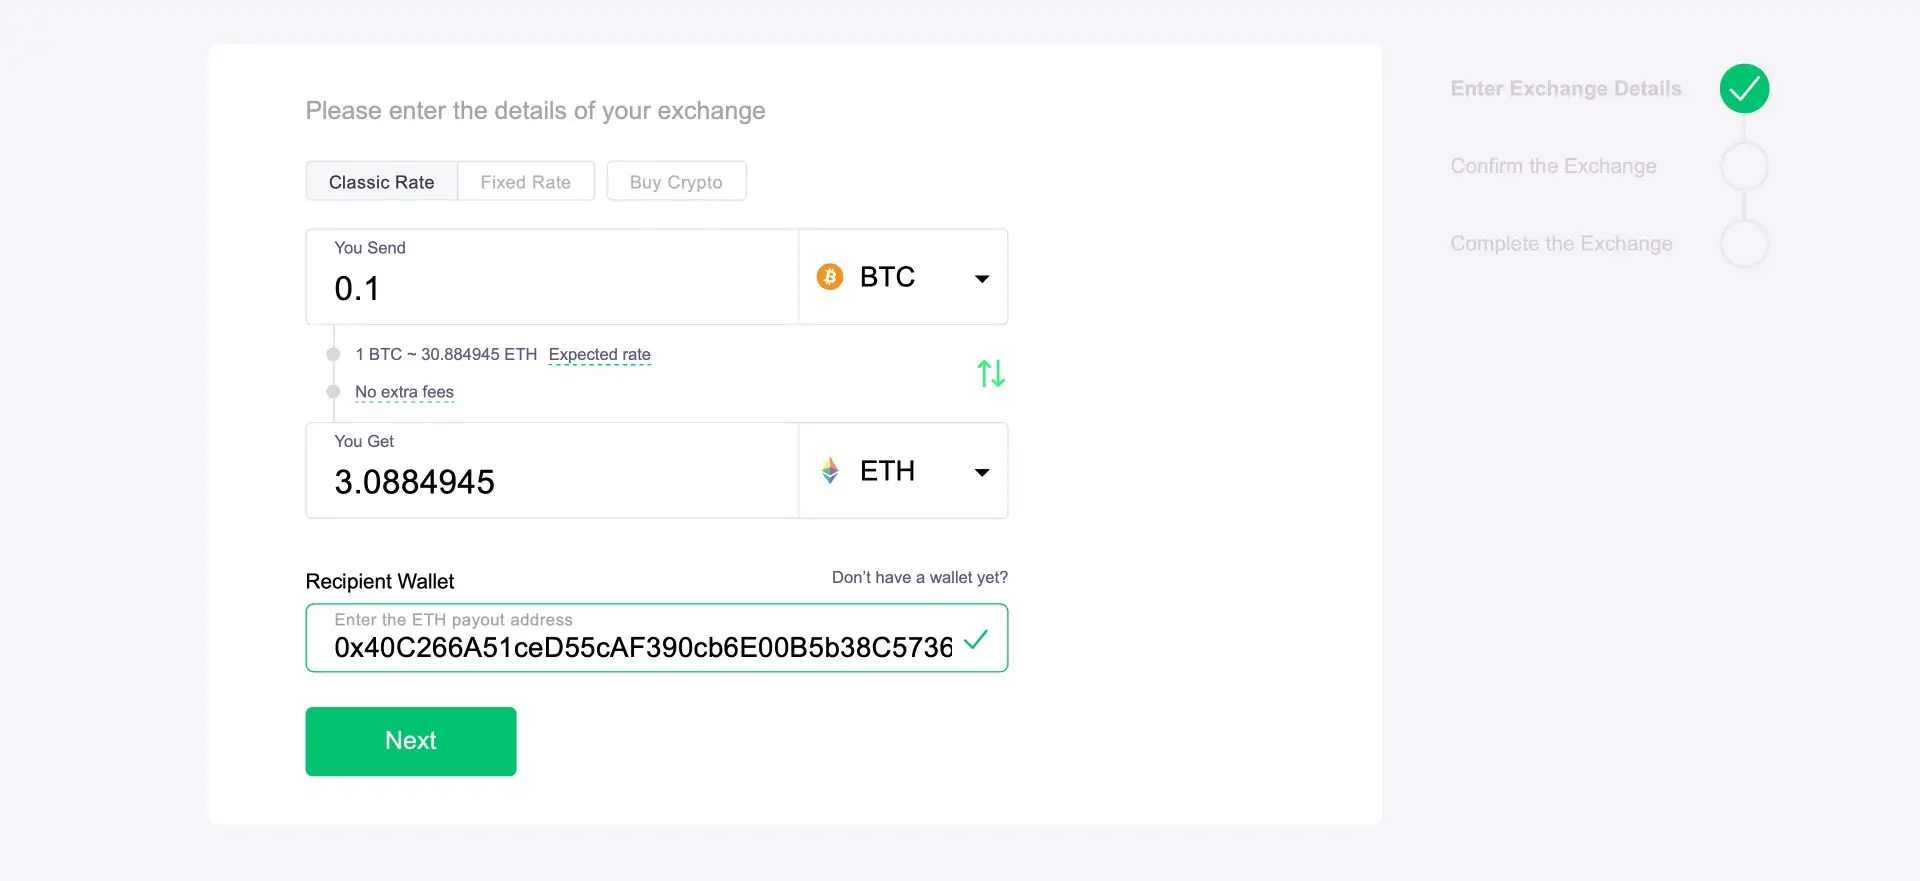Switch to the Fixed Rate tab
The width and height of the screenshot is (1920, 881).
pyautogui.click(x=525, y=182)
